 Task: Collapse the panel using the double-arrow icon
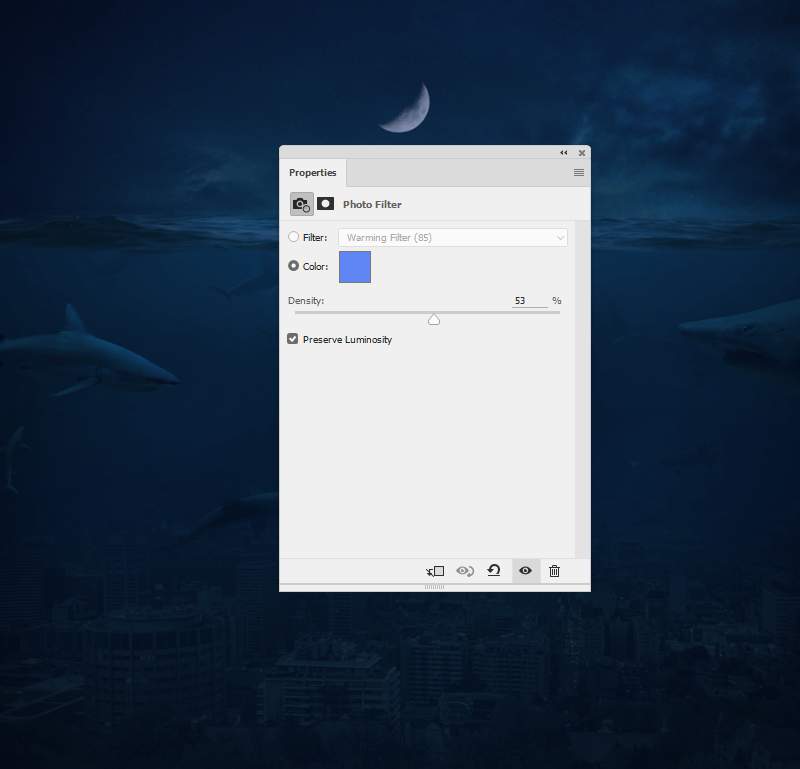564,153
